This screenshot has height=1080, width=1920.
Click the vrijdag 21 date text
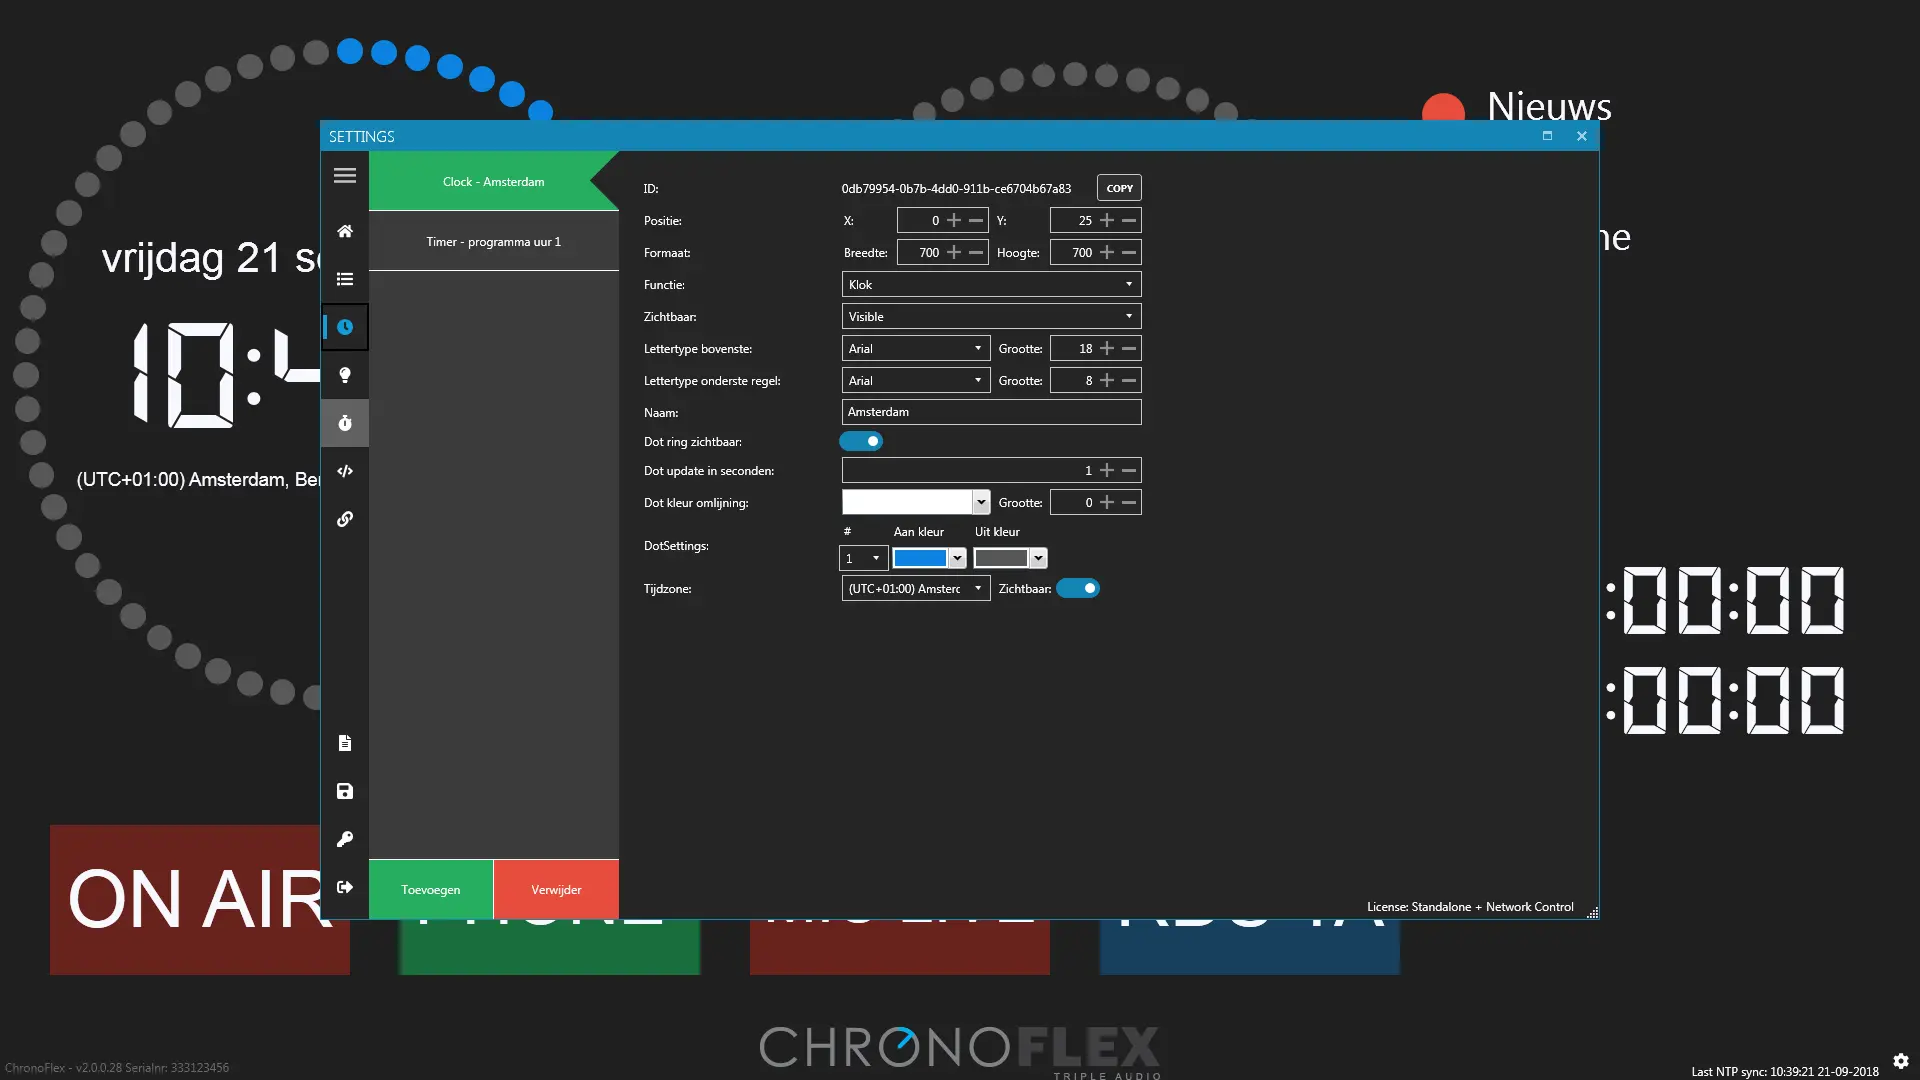click(210, 258)
